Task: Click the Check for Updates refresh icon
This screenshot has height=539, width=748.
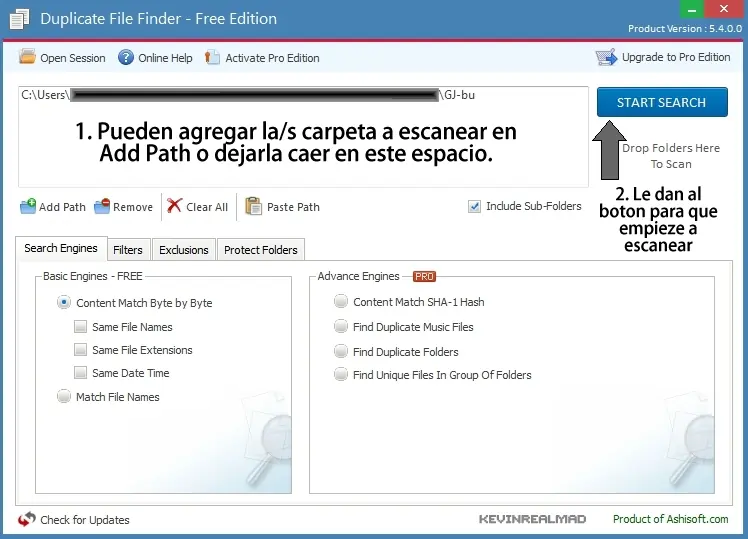Action: 27,519
